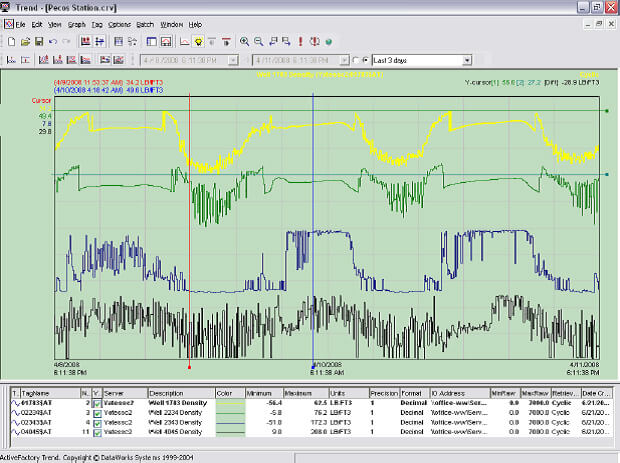The height and width of the screenshot is (463, 620).
Task: Create a new trend file
Action: click(11, 42)
